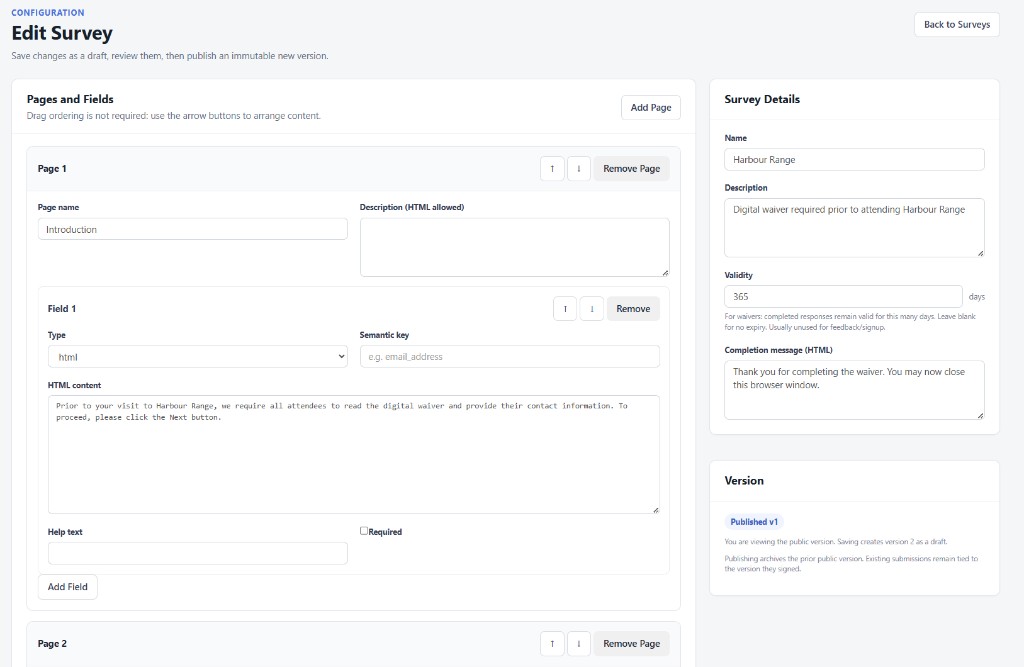
Task: Click the CONFIGURATION breadcrumb label
Action: coord(48,12)
